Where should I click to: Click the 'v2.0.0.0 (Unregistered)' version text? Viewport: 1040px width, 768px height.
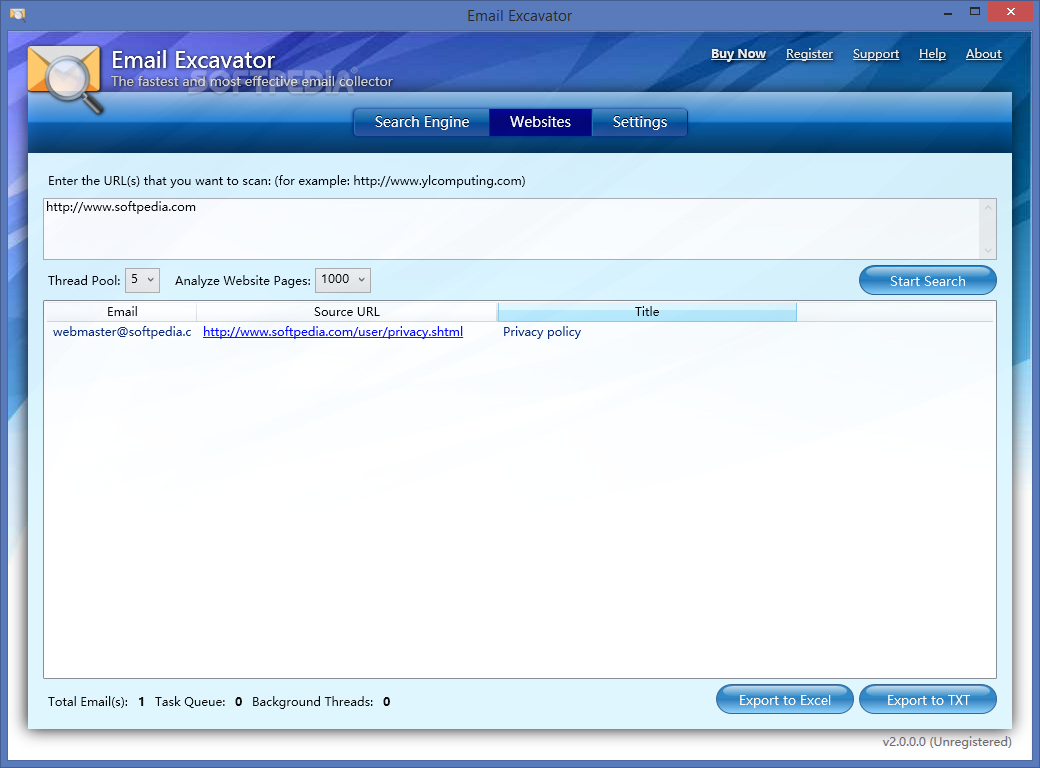click(x=946, y=741)
